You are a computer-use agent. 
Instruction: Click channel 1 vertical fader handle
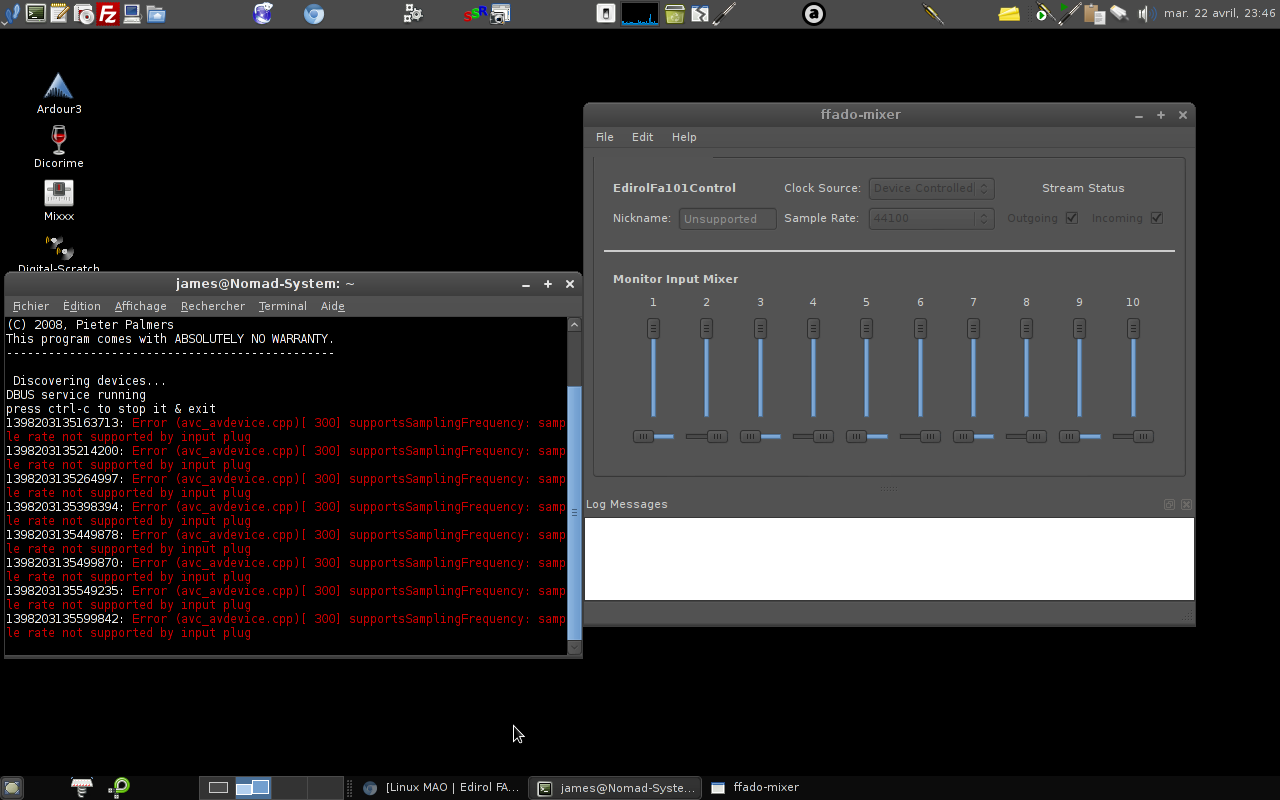pos(653,328)
